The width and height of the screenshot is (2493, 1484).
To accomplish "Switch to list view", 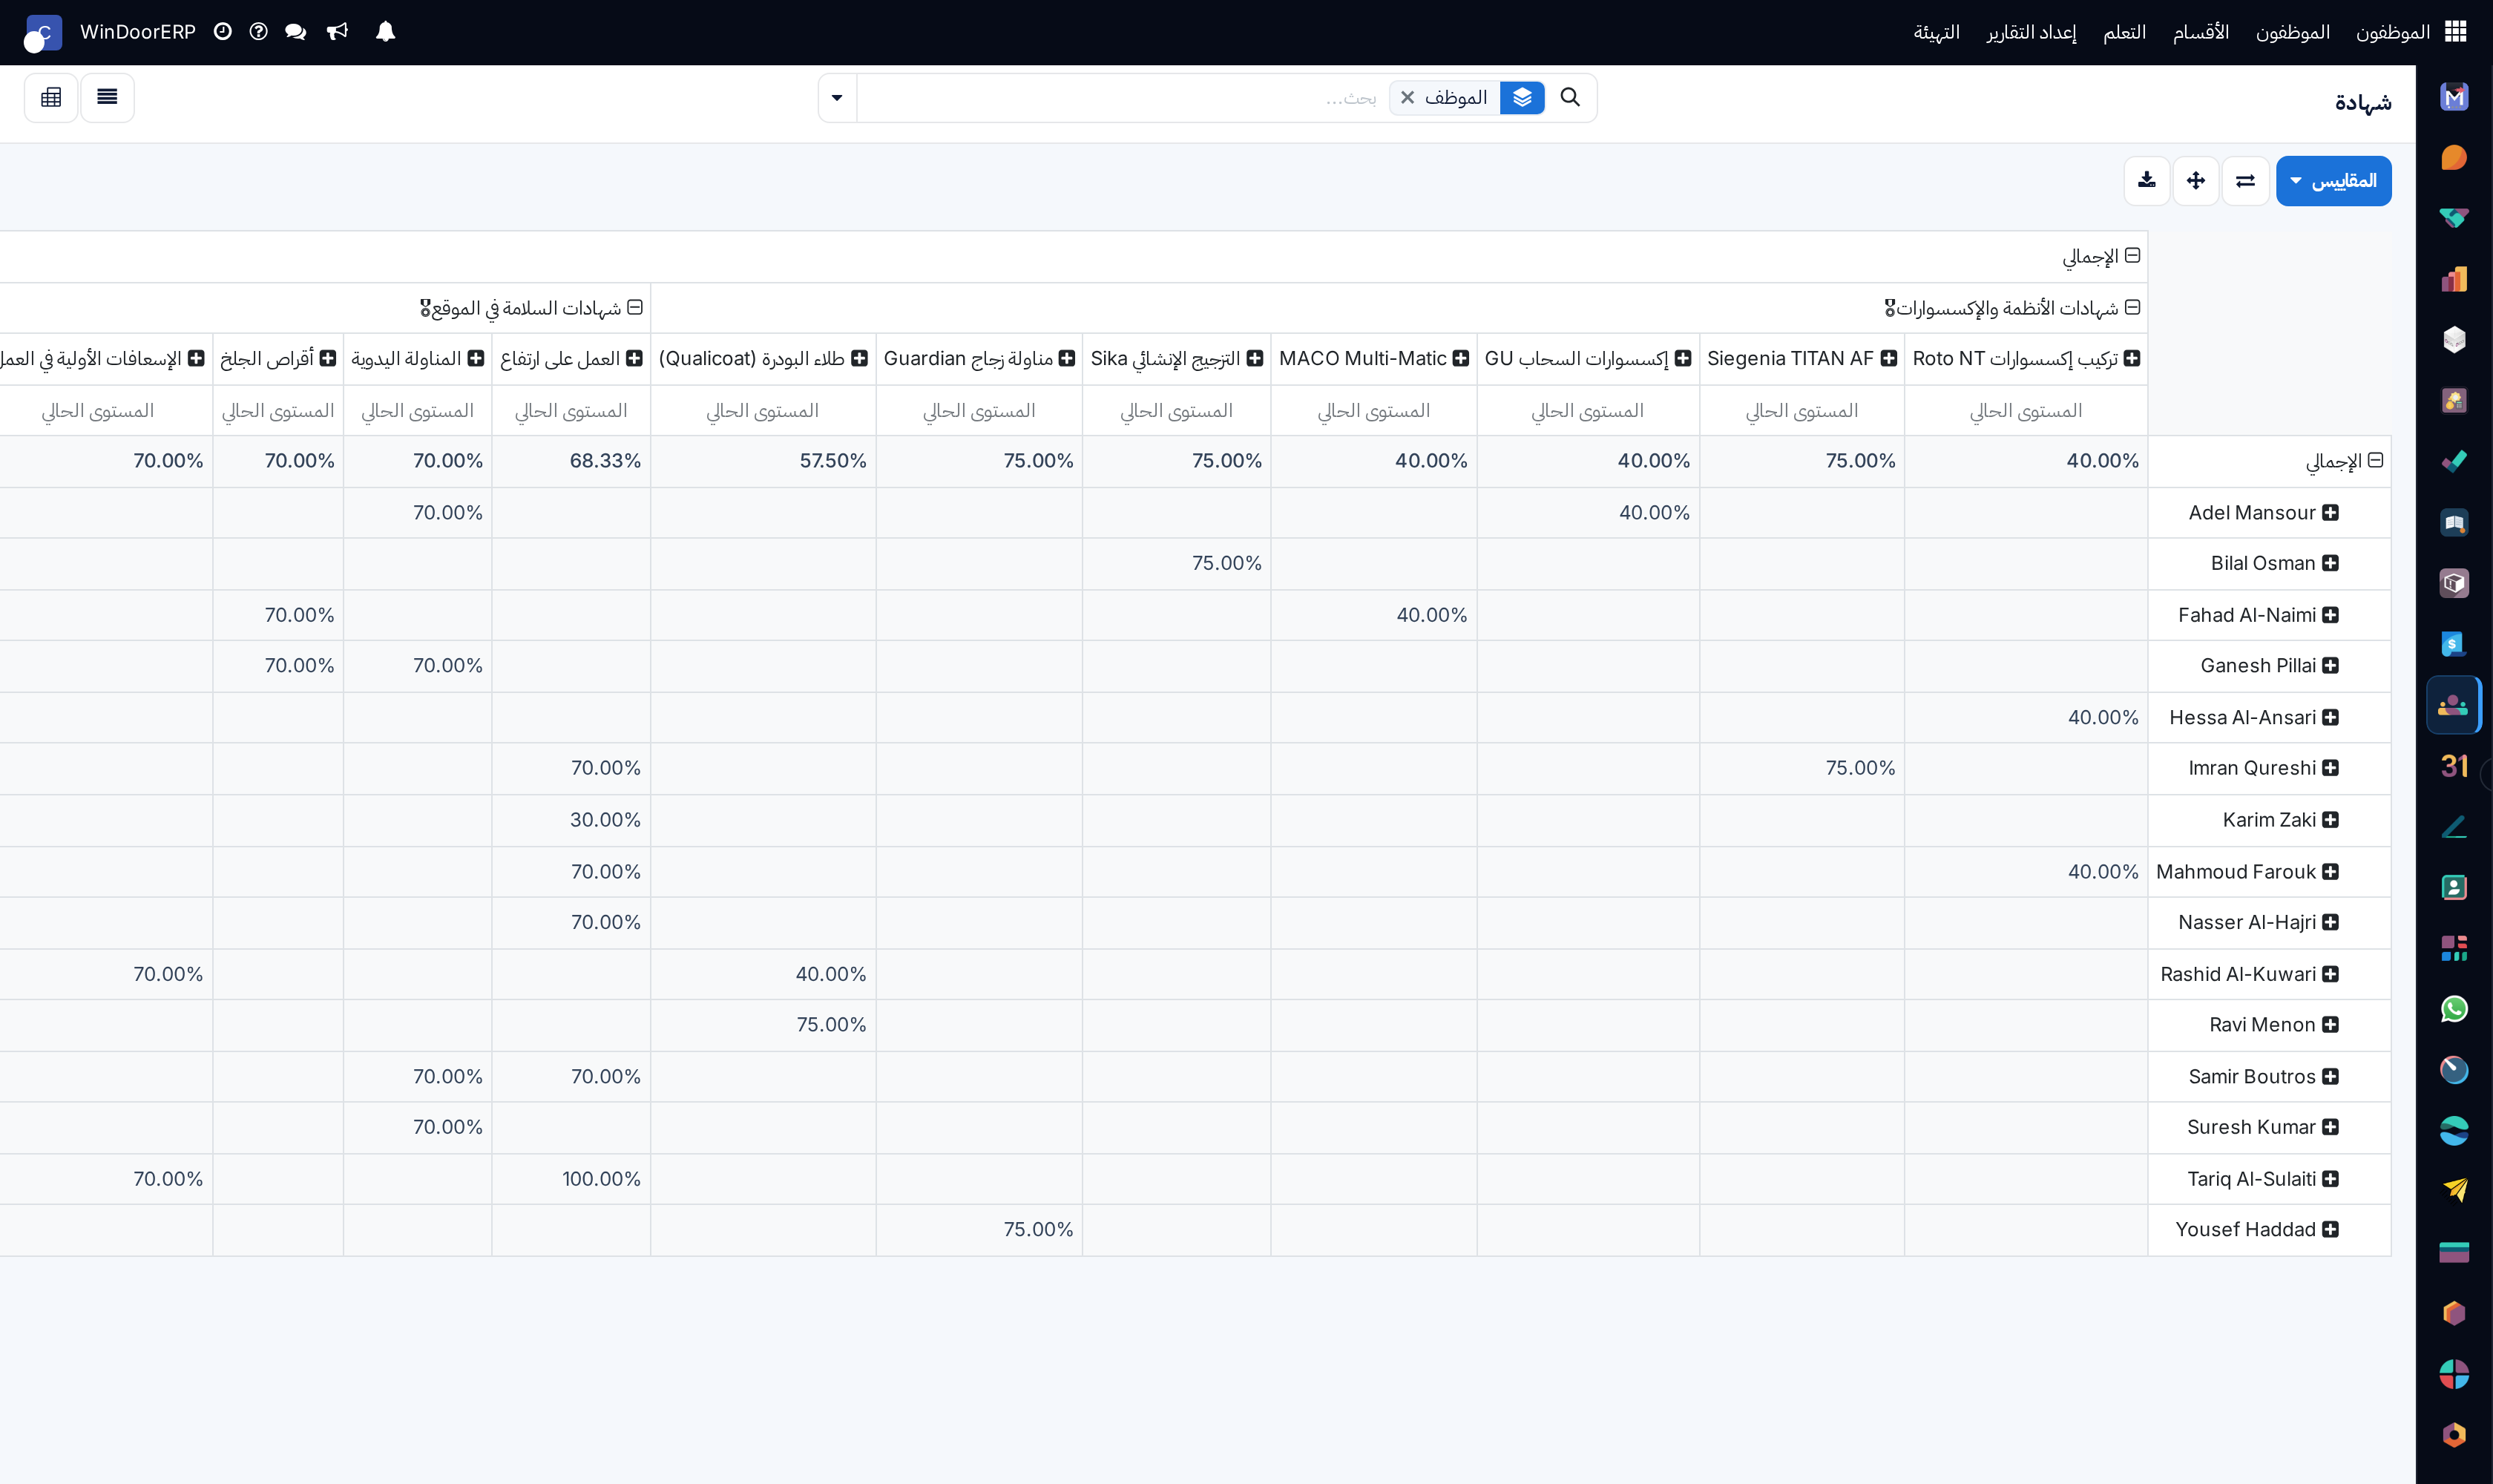I will (x=107, y=98).
